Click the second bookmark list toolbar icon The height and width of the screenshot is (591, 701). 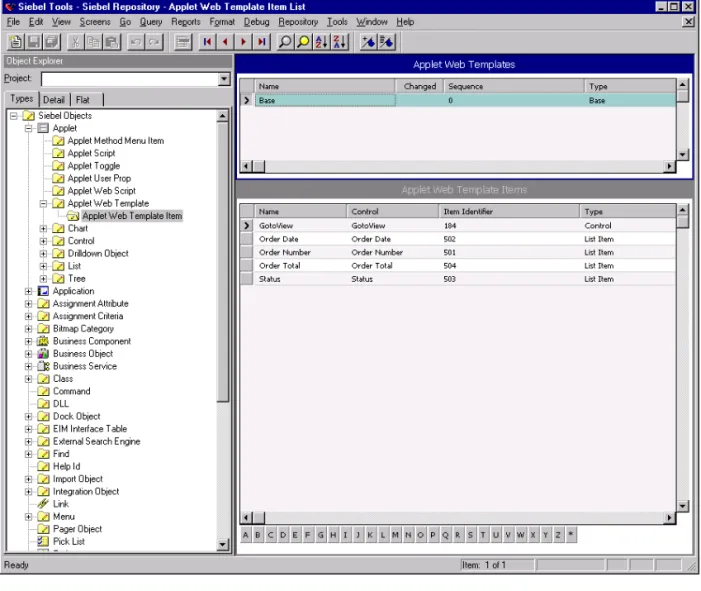(x=387, y=42)
